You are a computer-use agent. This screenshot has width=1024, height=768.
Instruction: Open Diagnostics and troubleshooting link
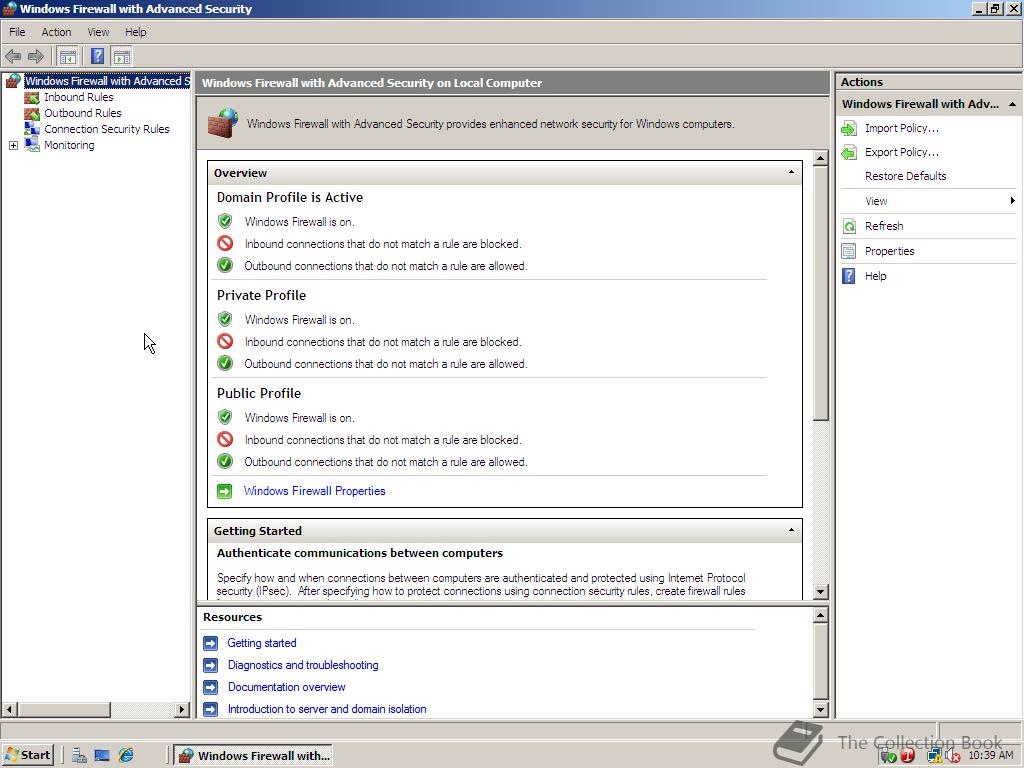[302, 665]
